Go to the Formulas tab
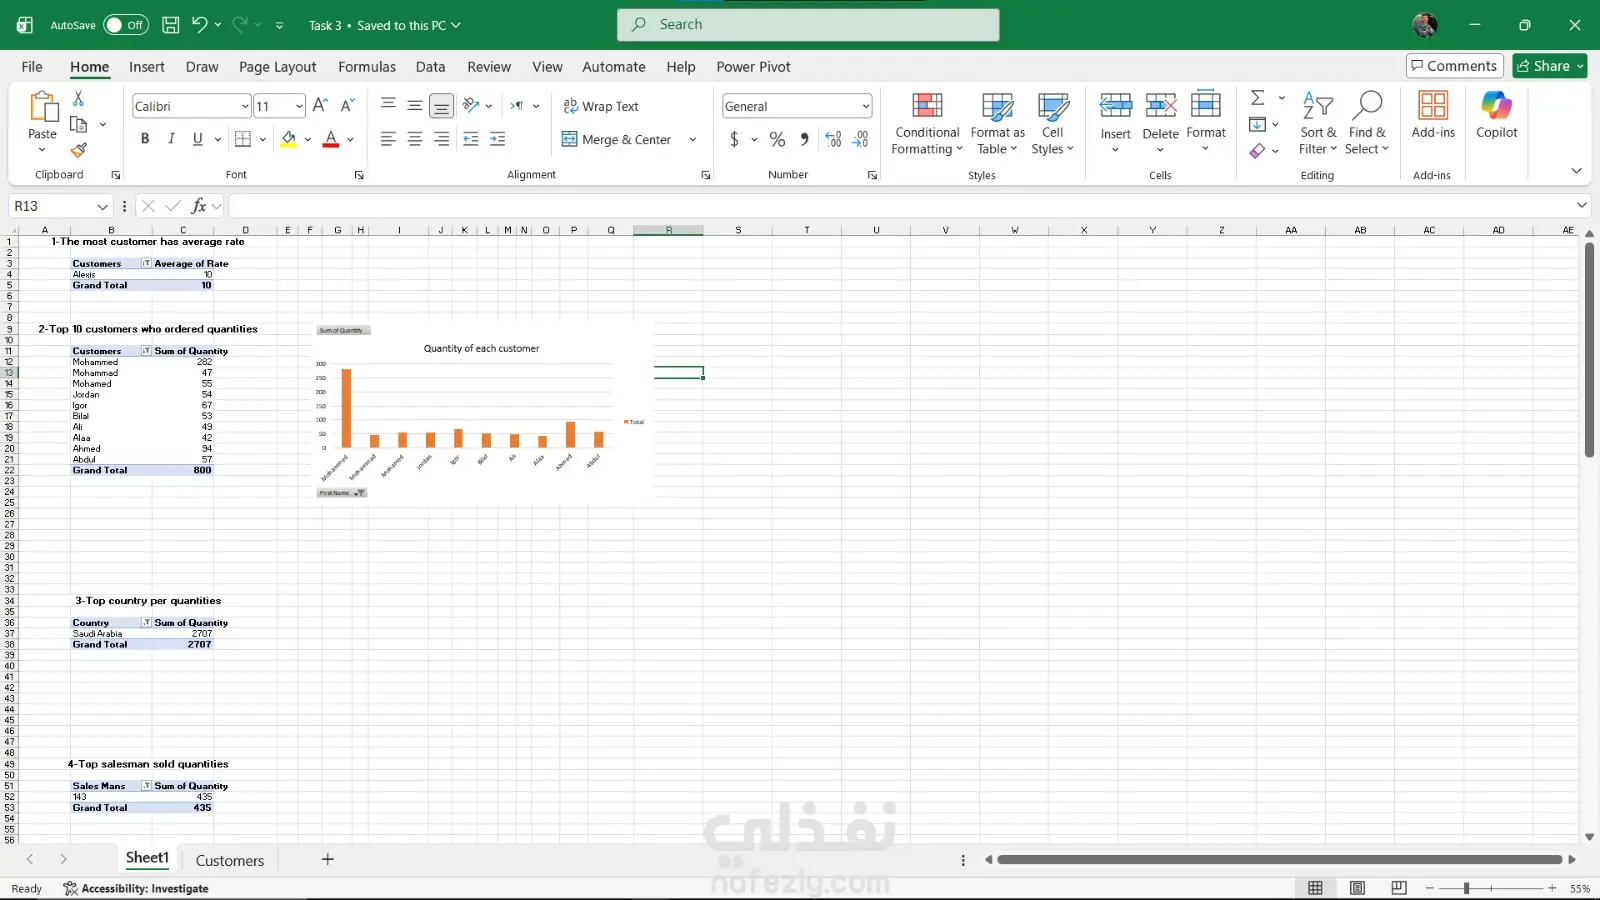 [367, 67]
